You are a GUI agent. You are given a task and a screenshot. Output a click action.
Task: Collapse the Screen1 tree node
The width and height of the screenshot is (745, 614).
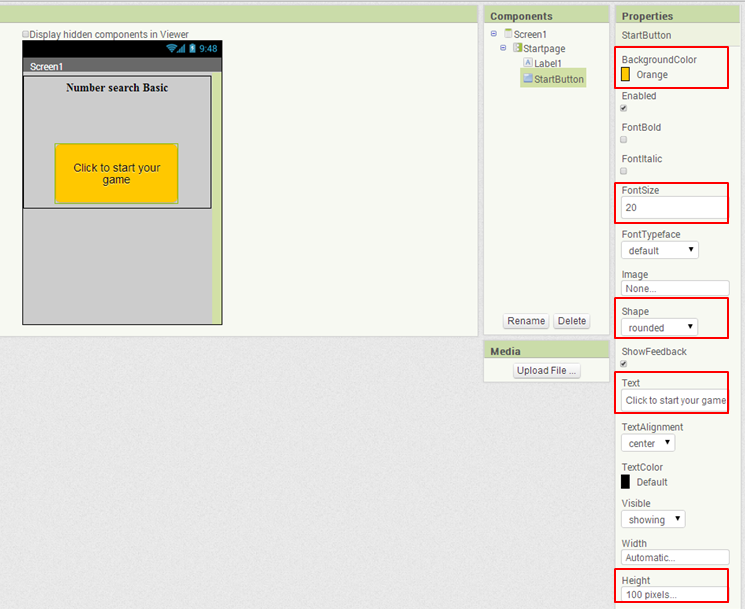[x=494, y=34]
